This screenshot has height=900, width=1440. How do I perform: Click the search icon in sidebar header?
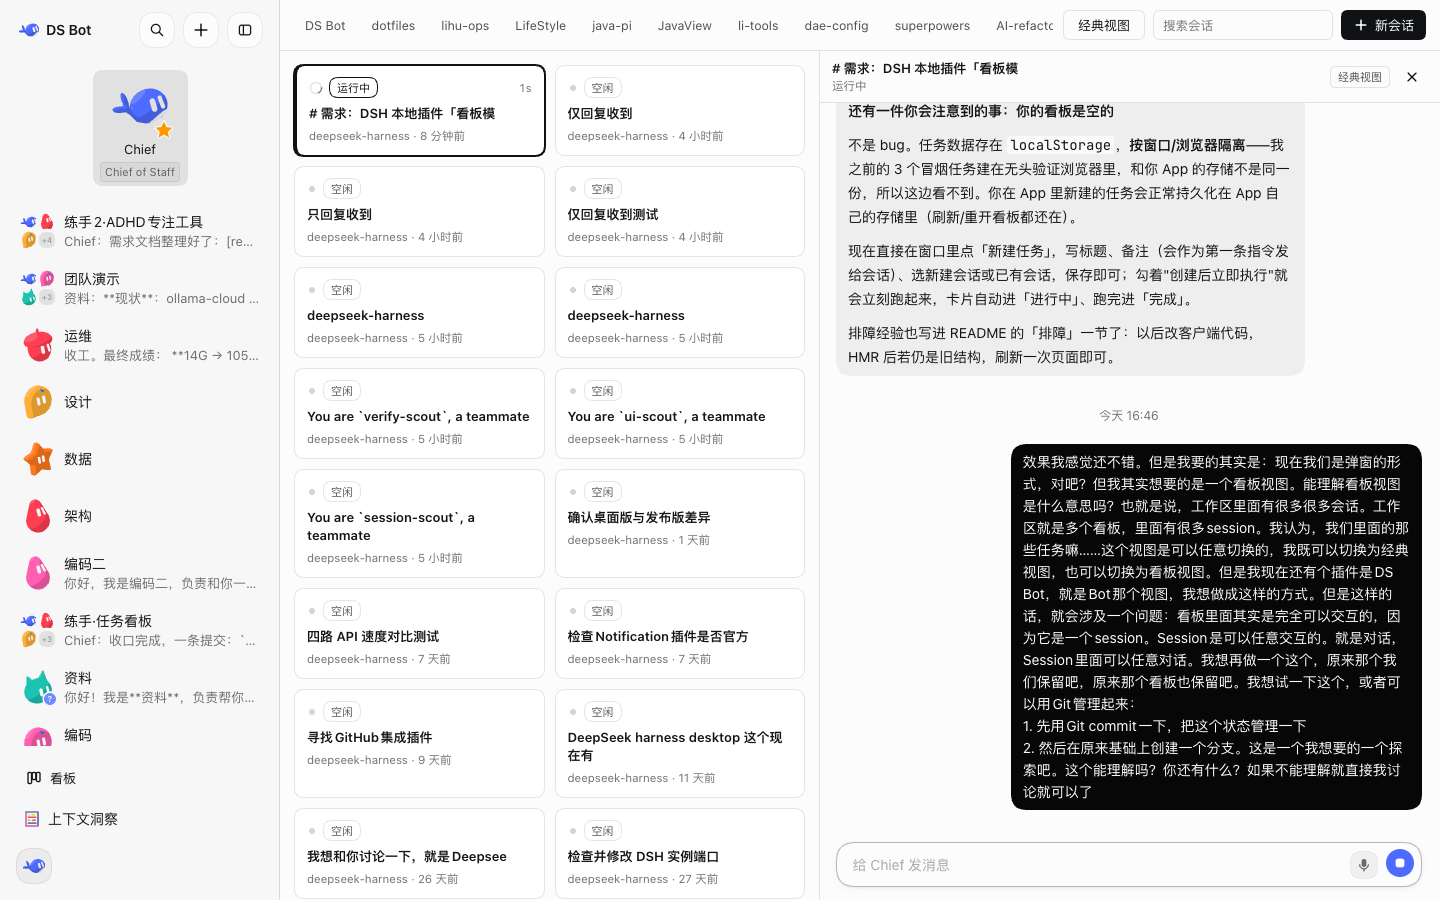coord(157,30)
